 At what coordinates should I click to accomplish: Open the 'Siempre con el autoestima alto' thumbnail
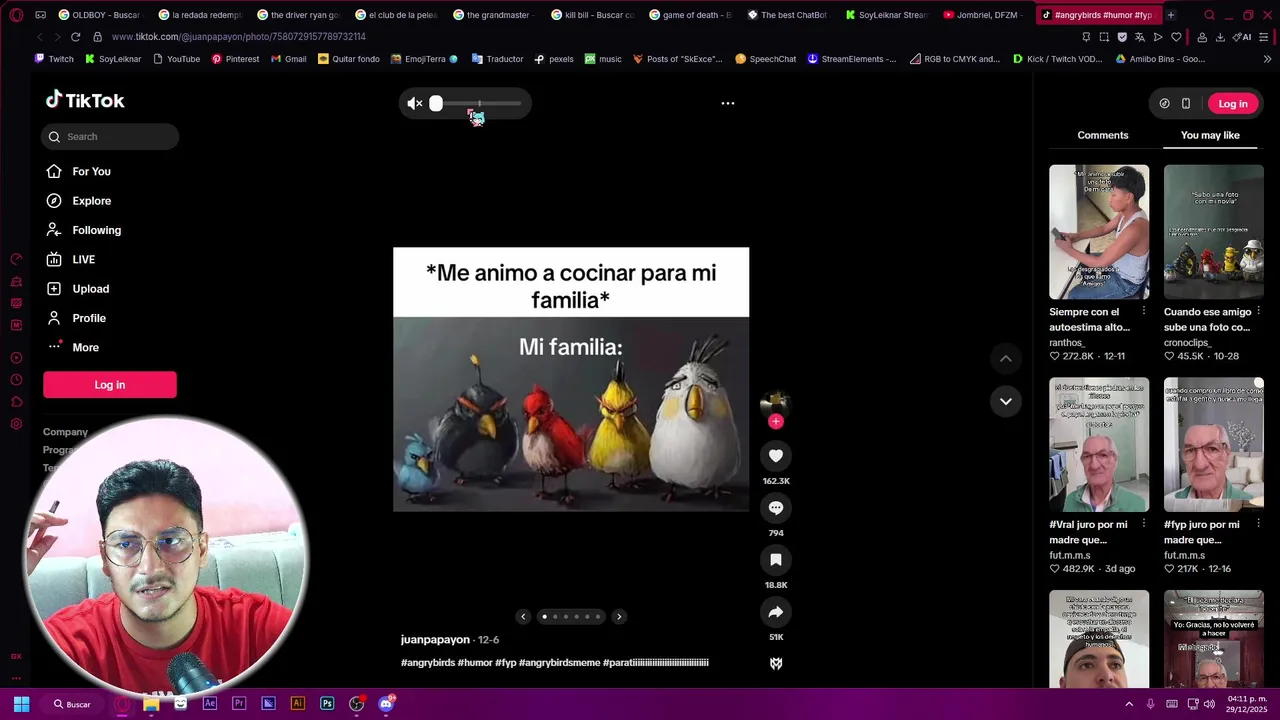(x=1099, y=232)
